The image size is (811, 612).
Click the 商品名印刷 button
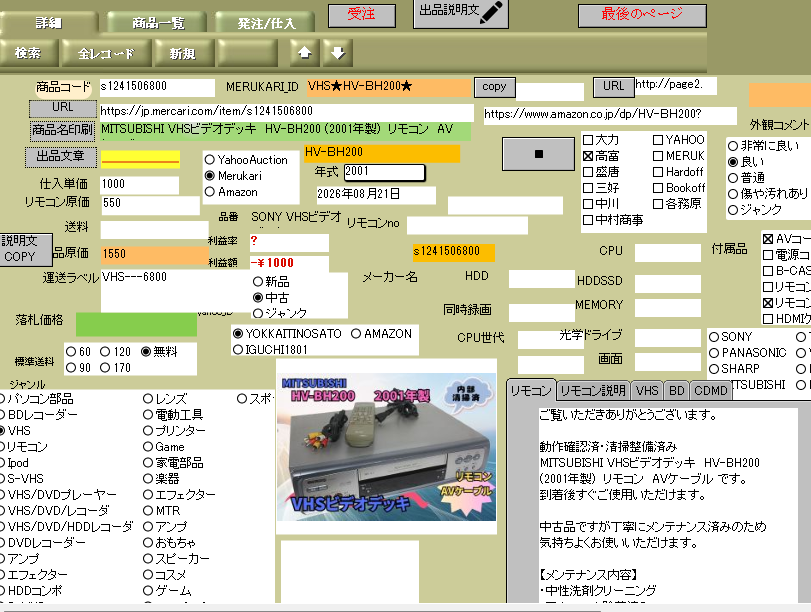(63, 130)
